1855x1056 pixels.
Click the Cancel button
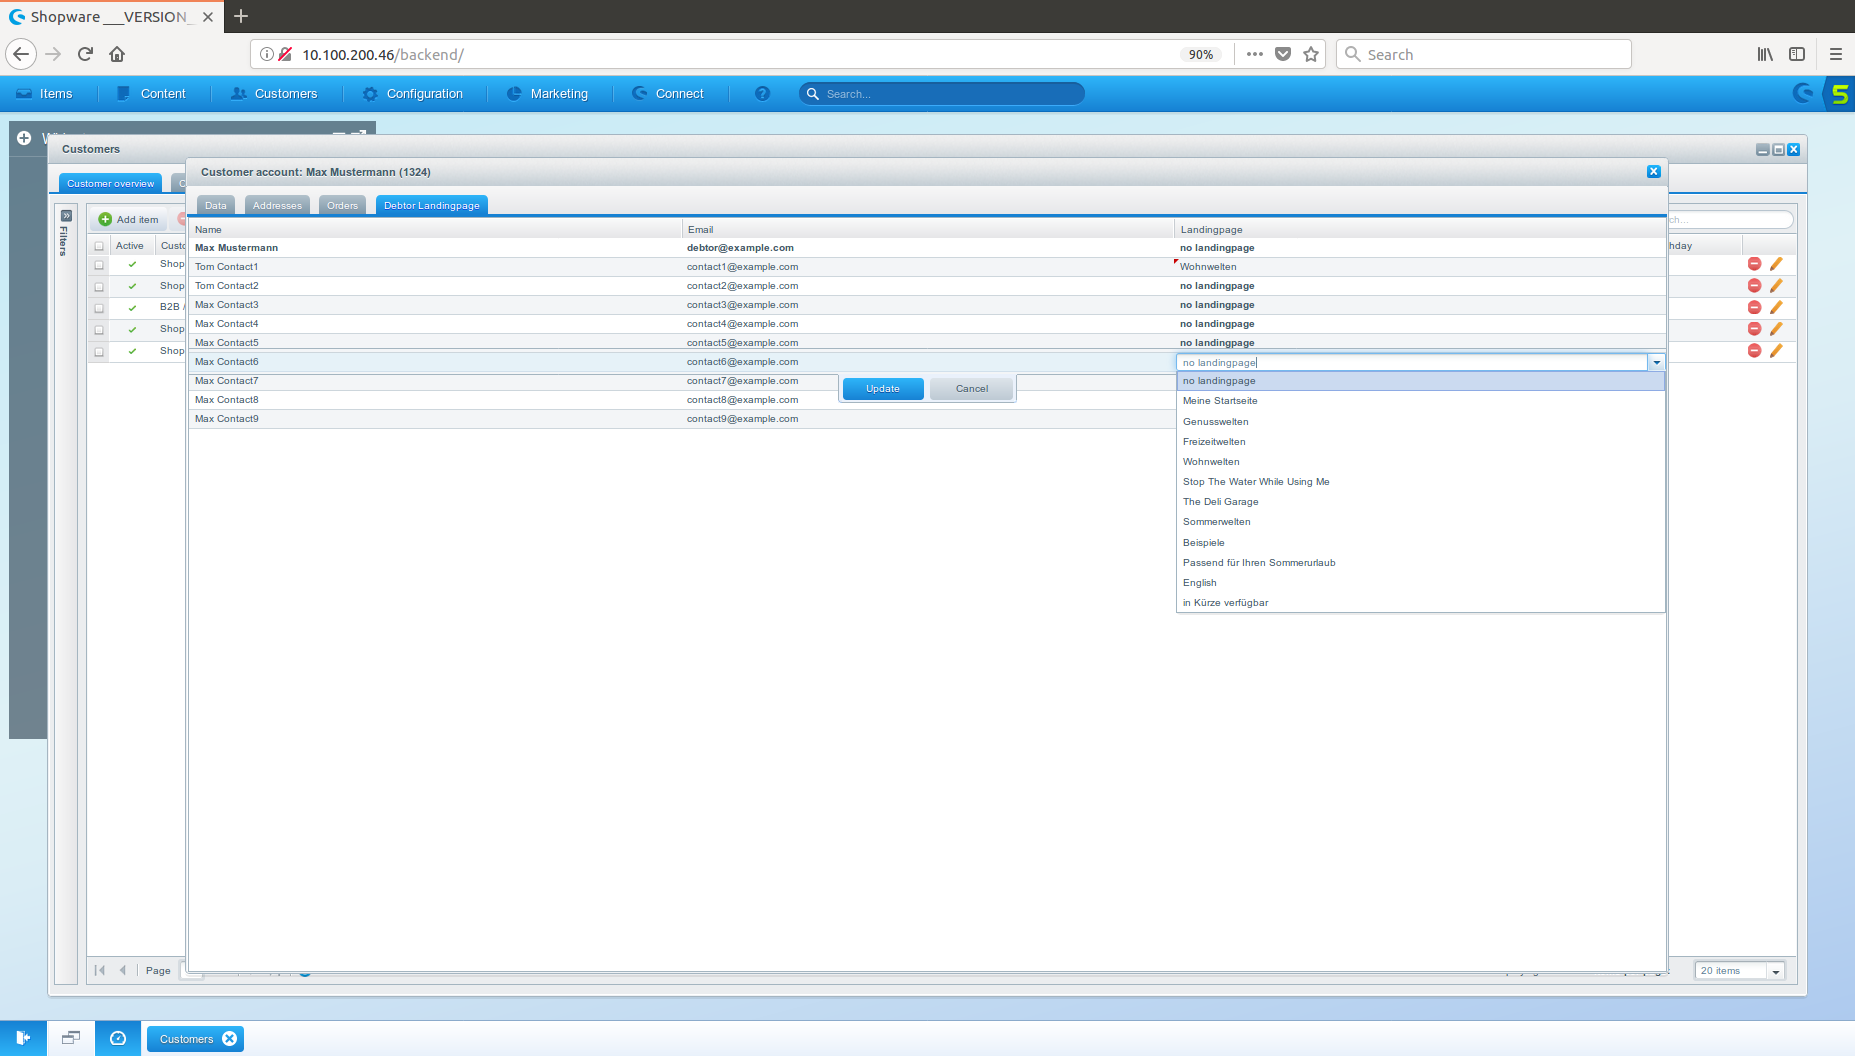coord(971,389)
